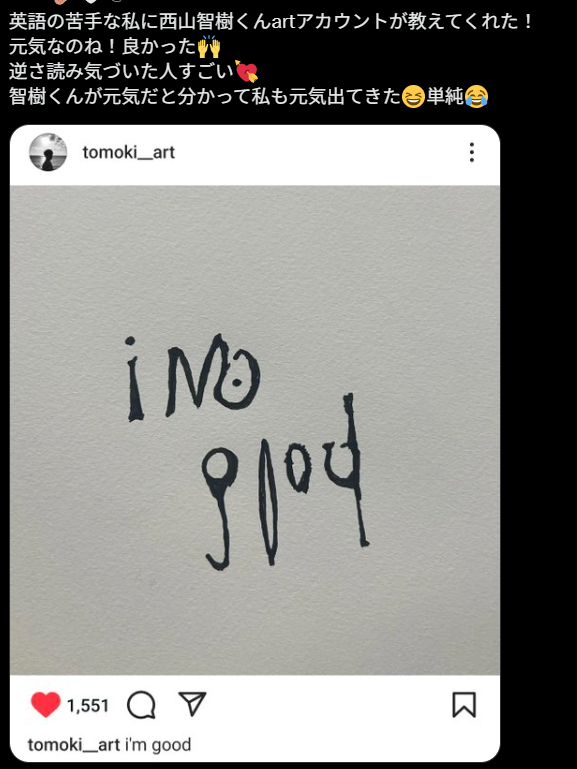Toggle the bookmark save icon

464,705
